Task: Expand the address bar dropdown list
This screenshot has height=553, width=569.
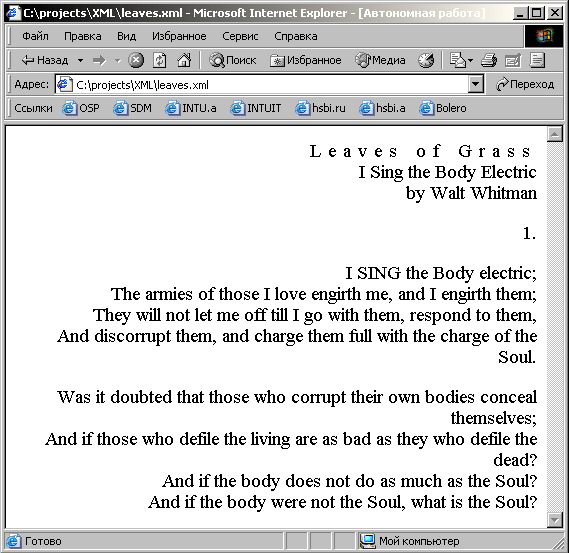Action: 475,85
